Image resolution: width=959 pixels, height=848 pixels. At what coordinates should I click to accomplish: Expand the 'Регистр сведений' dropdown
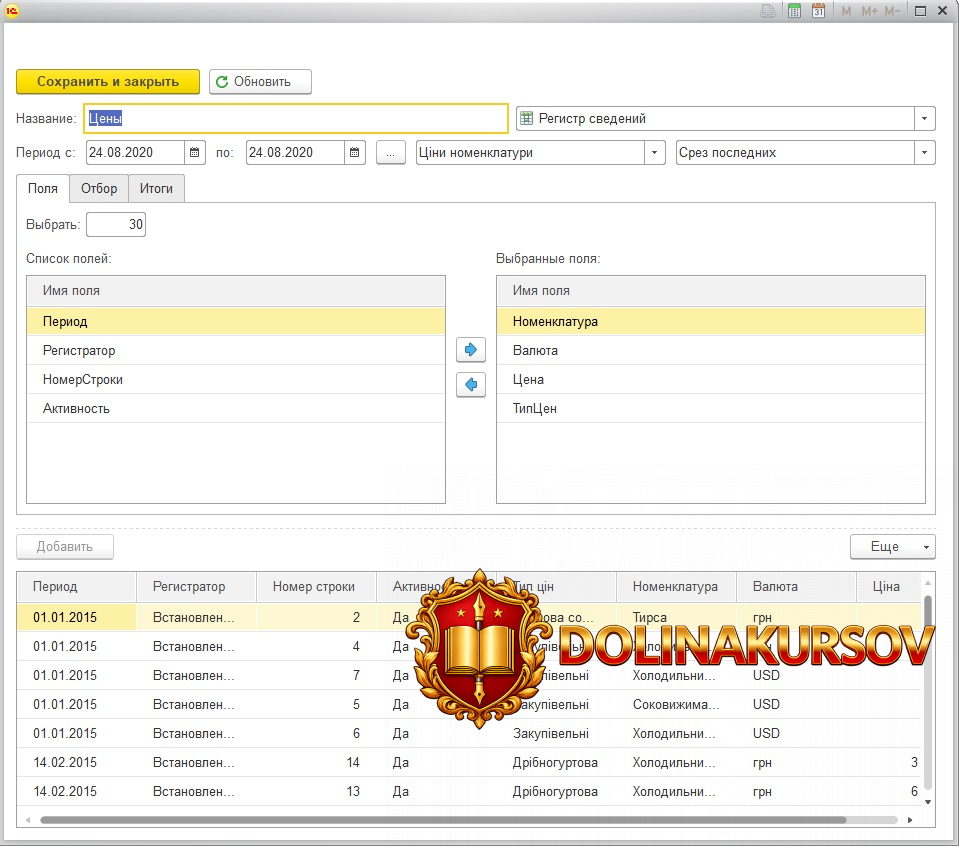pyautogui.click(x=925, y=119)
